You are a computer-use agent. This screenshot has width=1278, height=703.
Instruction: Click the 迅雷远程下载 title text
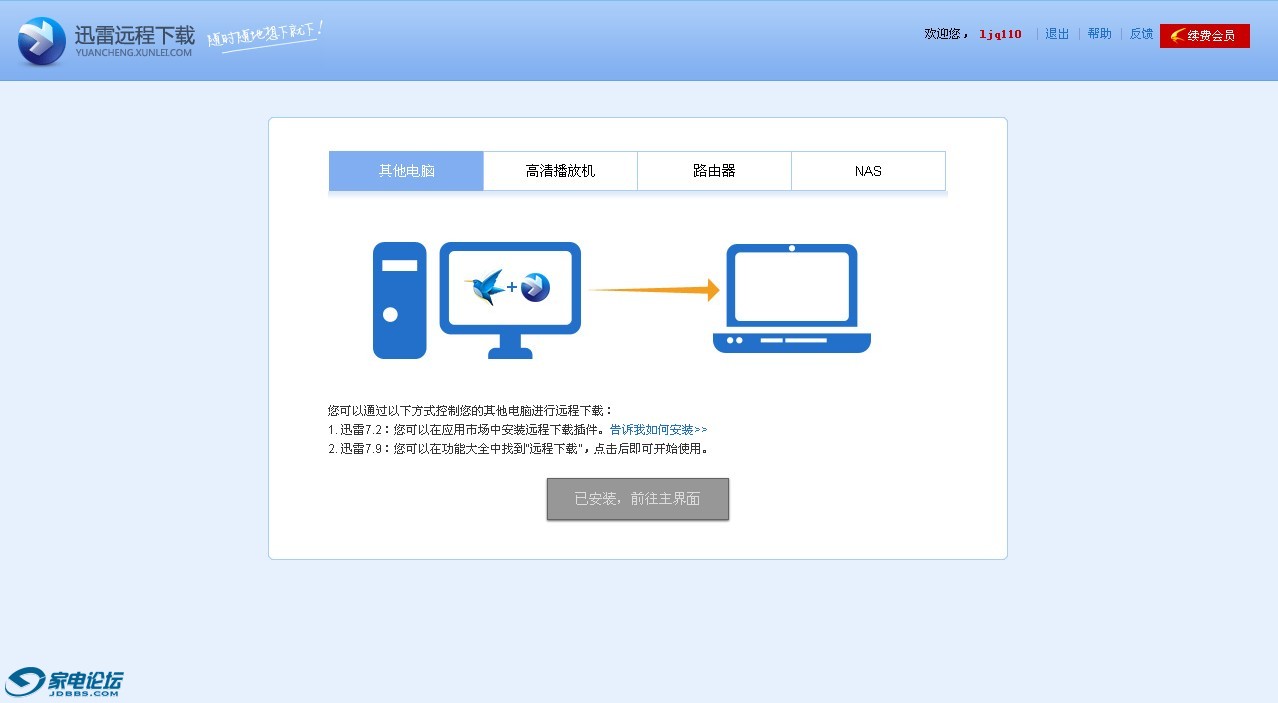click(135, 36)
